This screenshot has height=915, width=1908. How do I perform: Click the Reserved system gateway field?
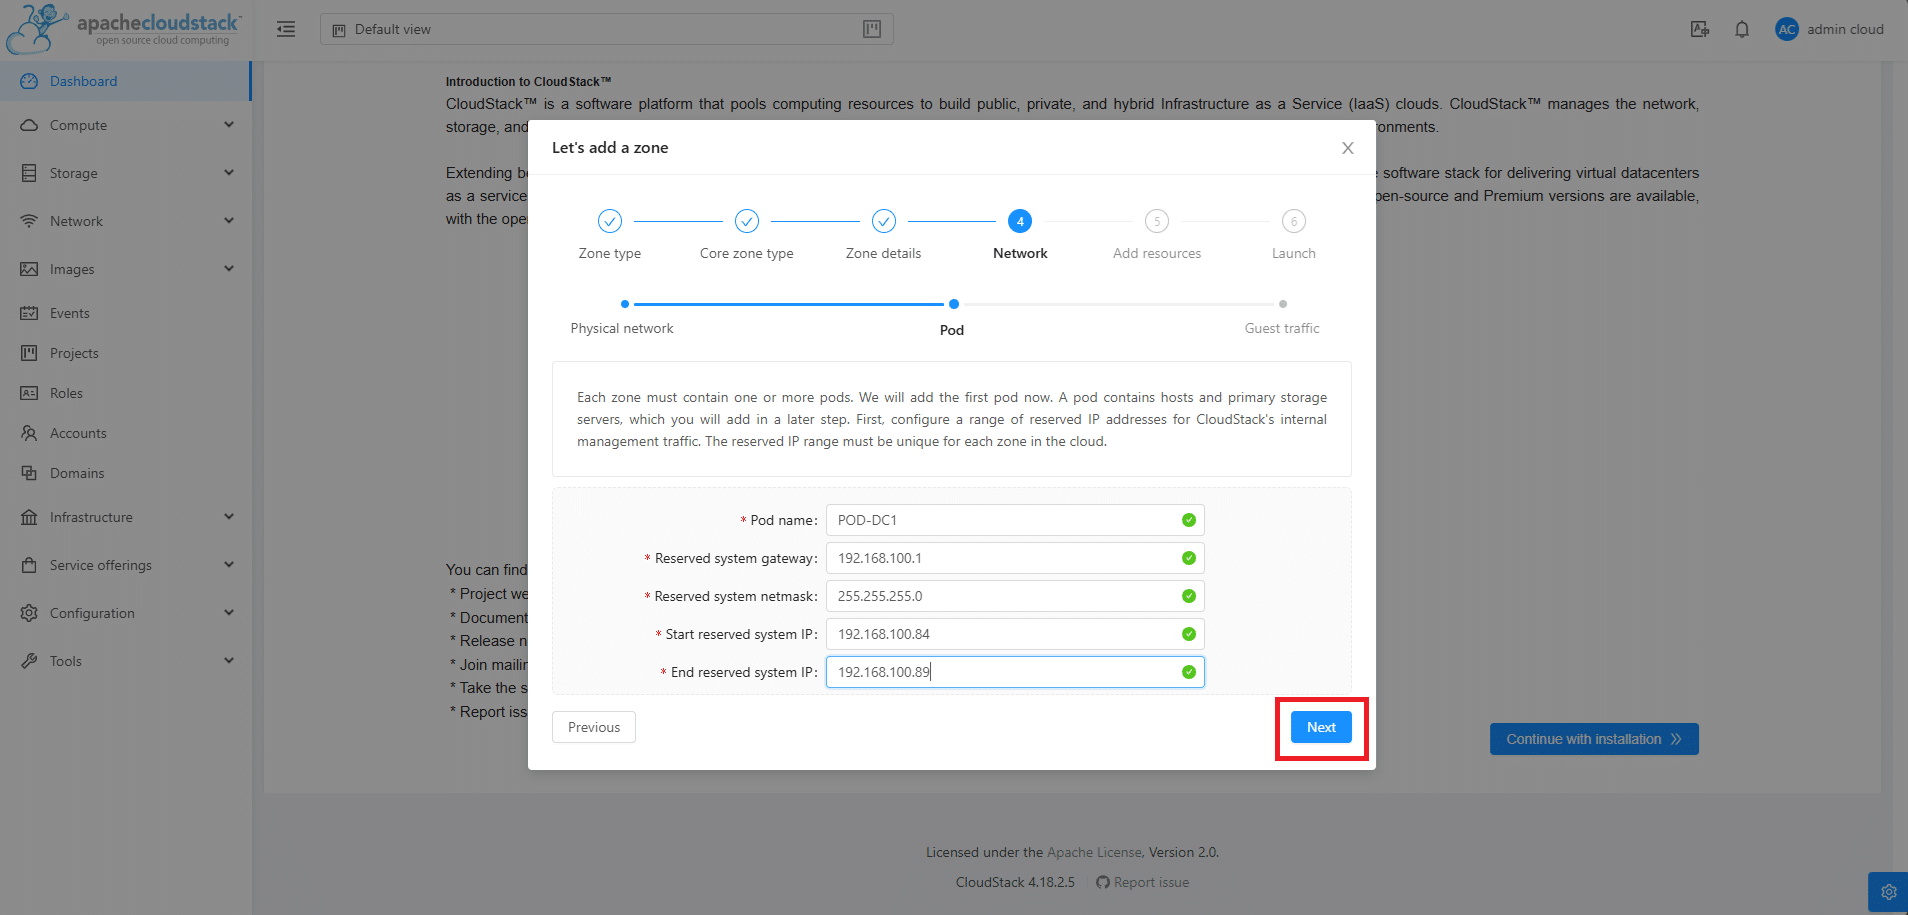[x=1015, y=558]
